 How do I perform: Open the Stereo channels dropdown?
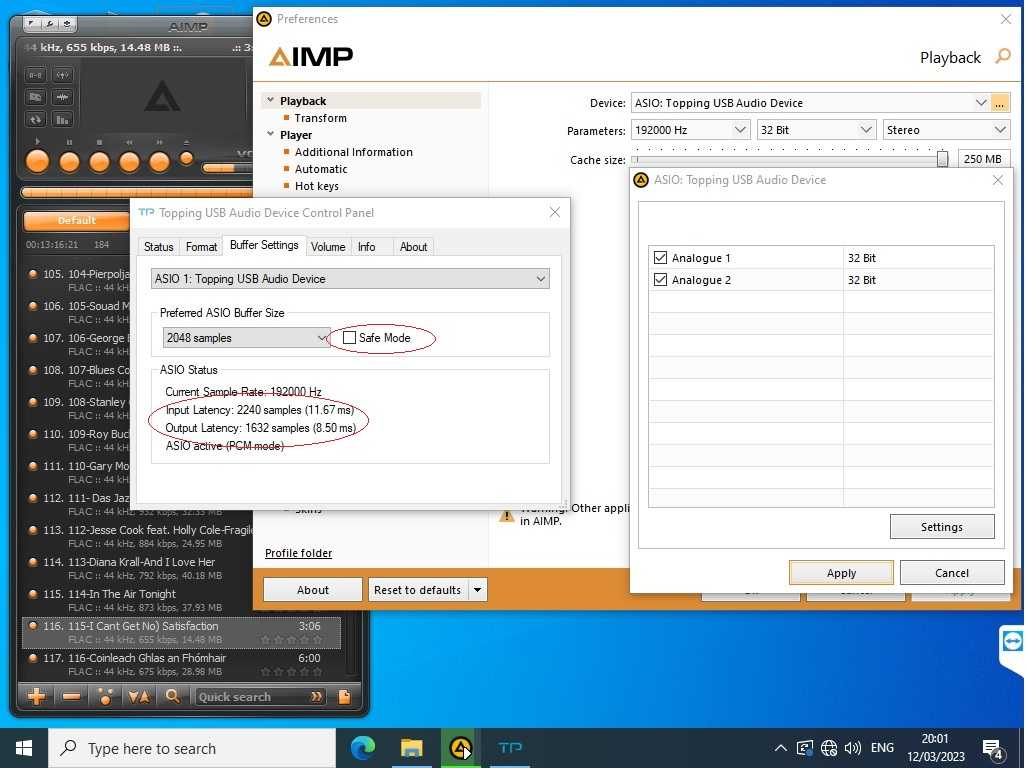coord(999,130)
